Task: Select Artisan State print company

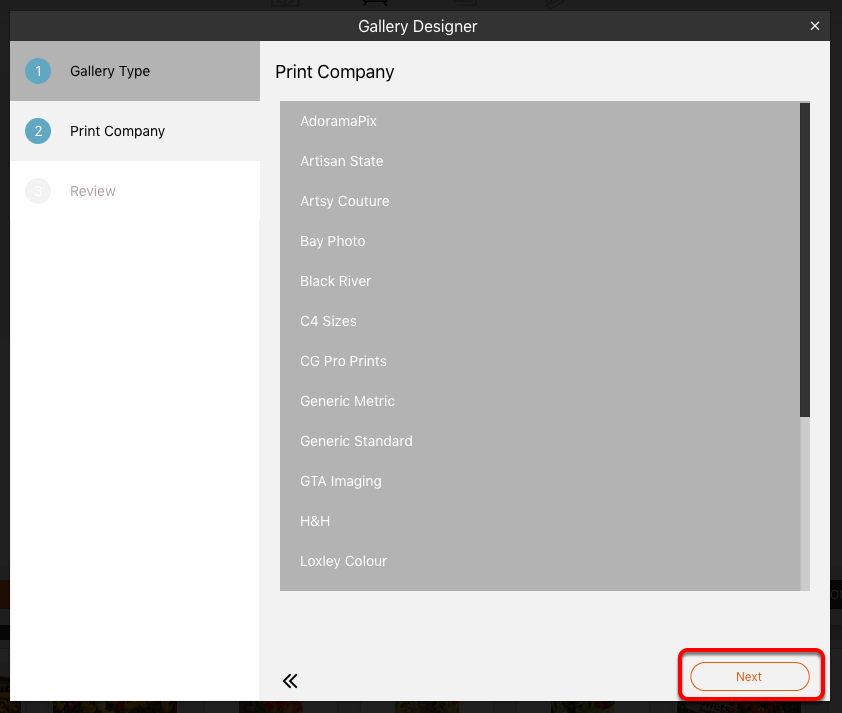Action: tap(540, 161)
